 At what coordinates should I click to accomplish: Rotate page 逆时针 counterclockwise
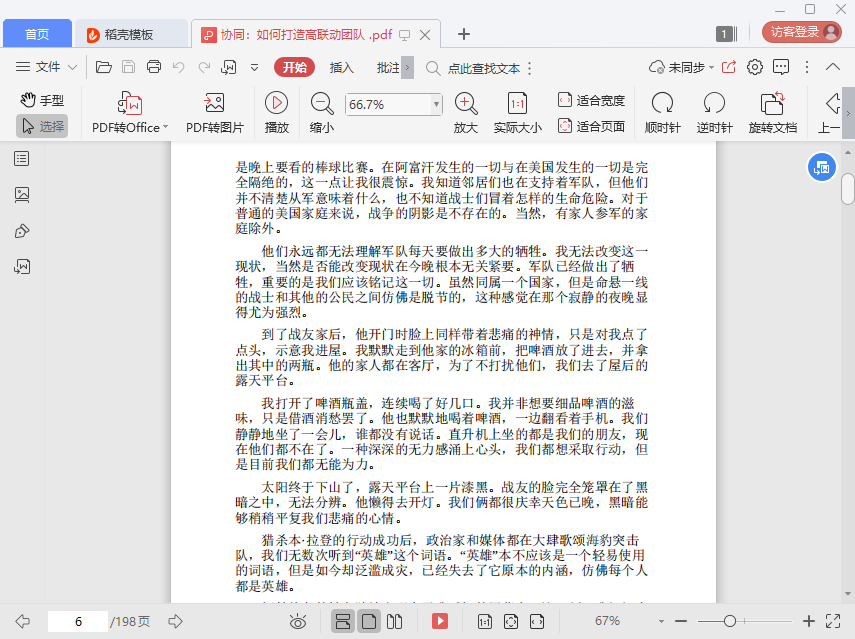coord(714,112)
